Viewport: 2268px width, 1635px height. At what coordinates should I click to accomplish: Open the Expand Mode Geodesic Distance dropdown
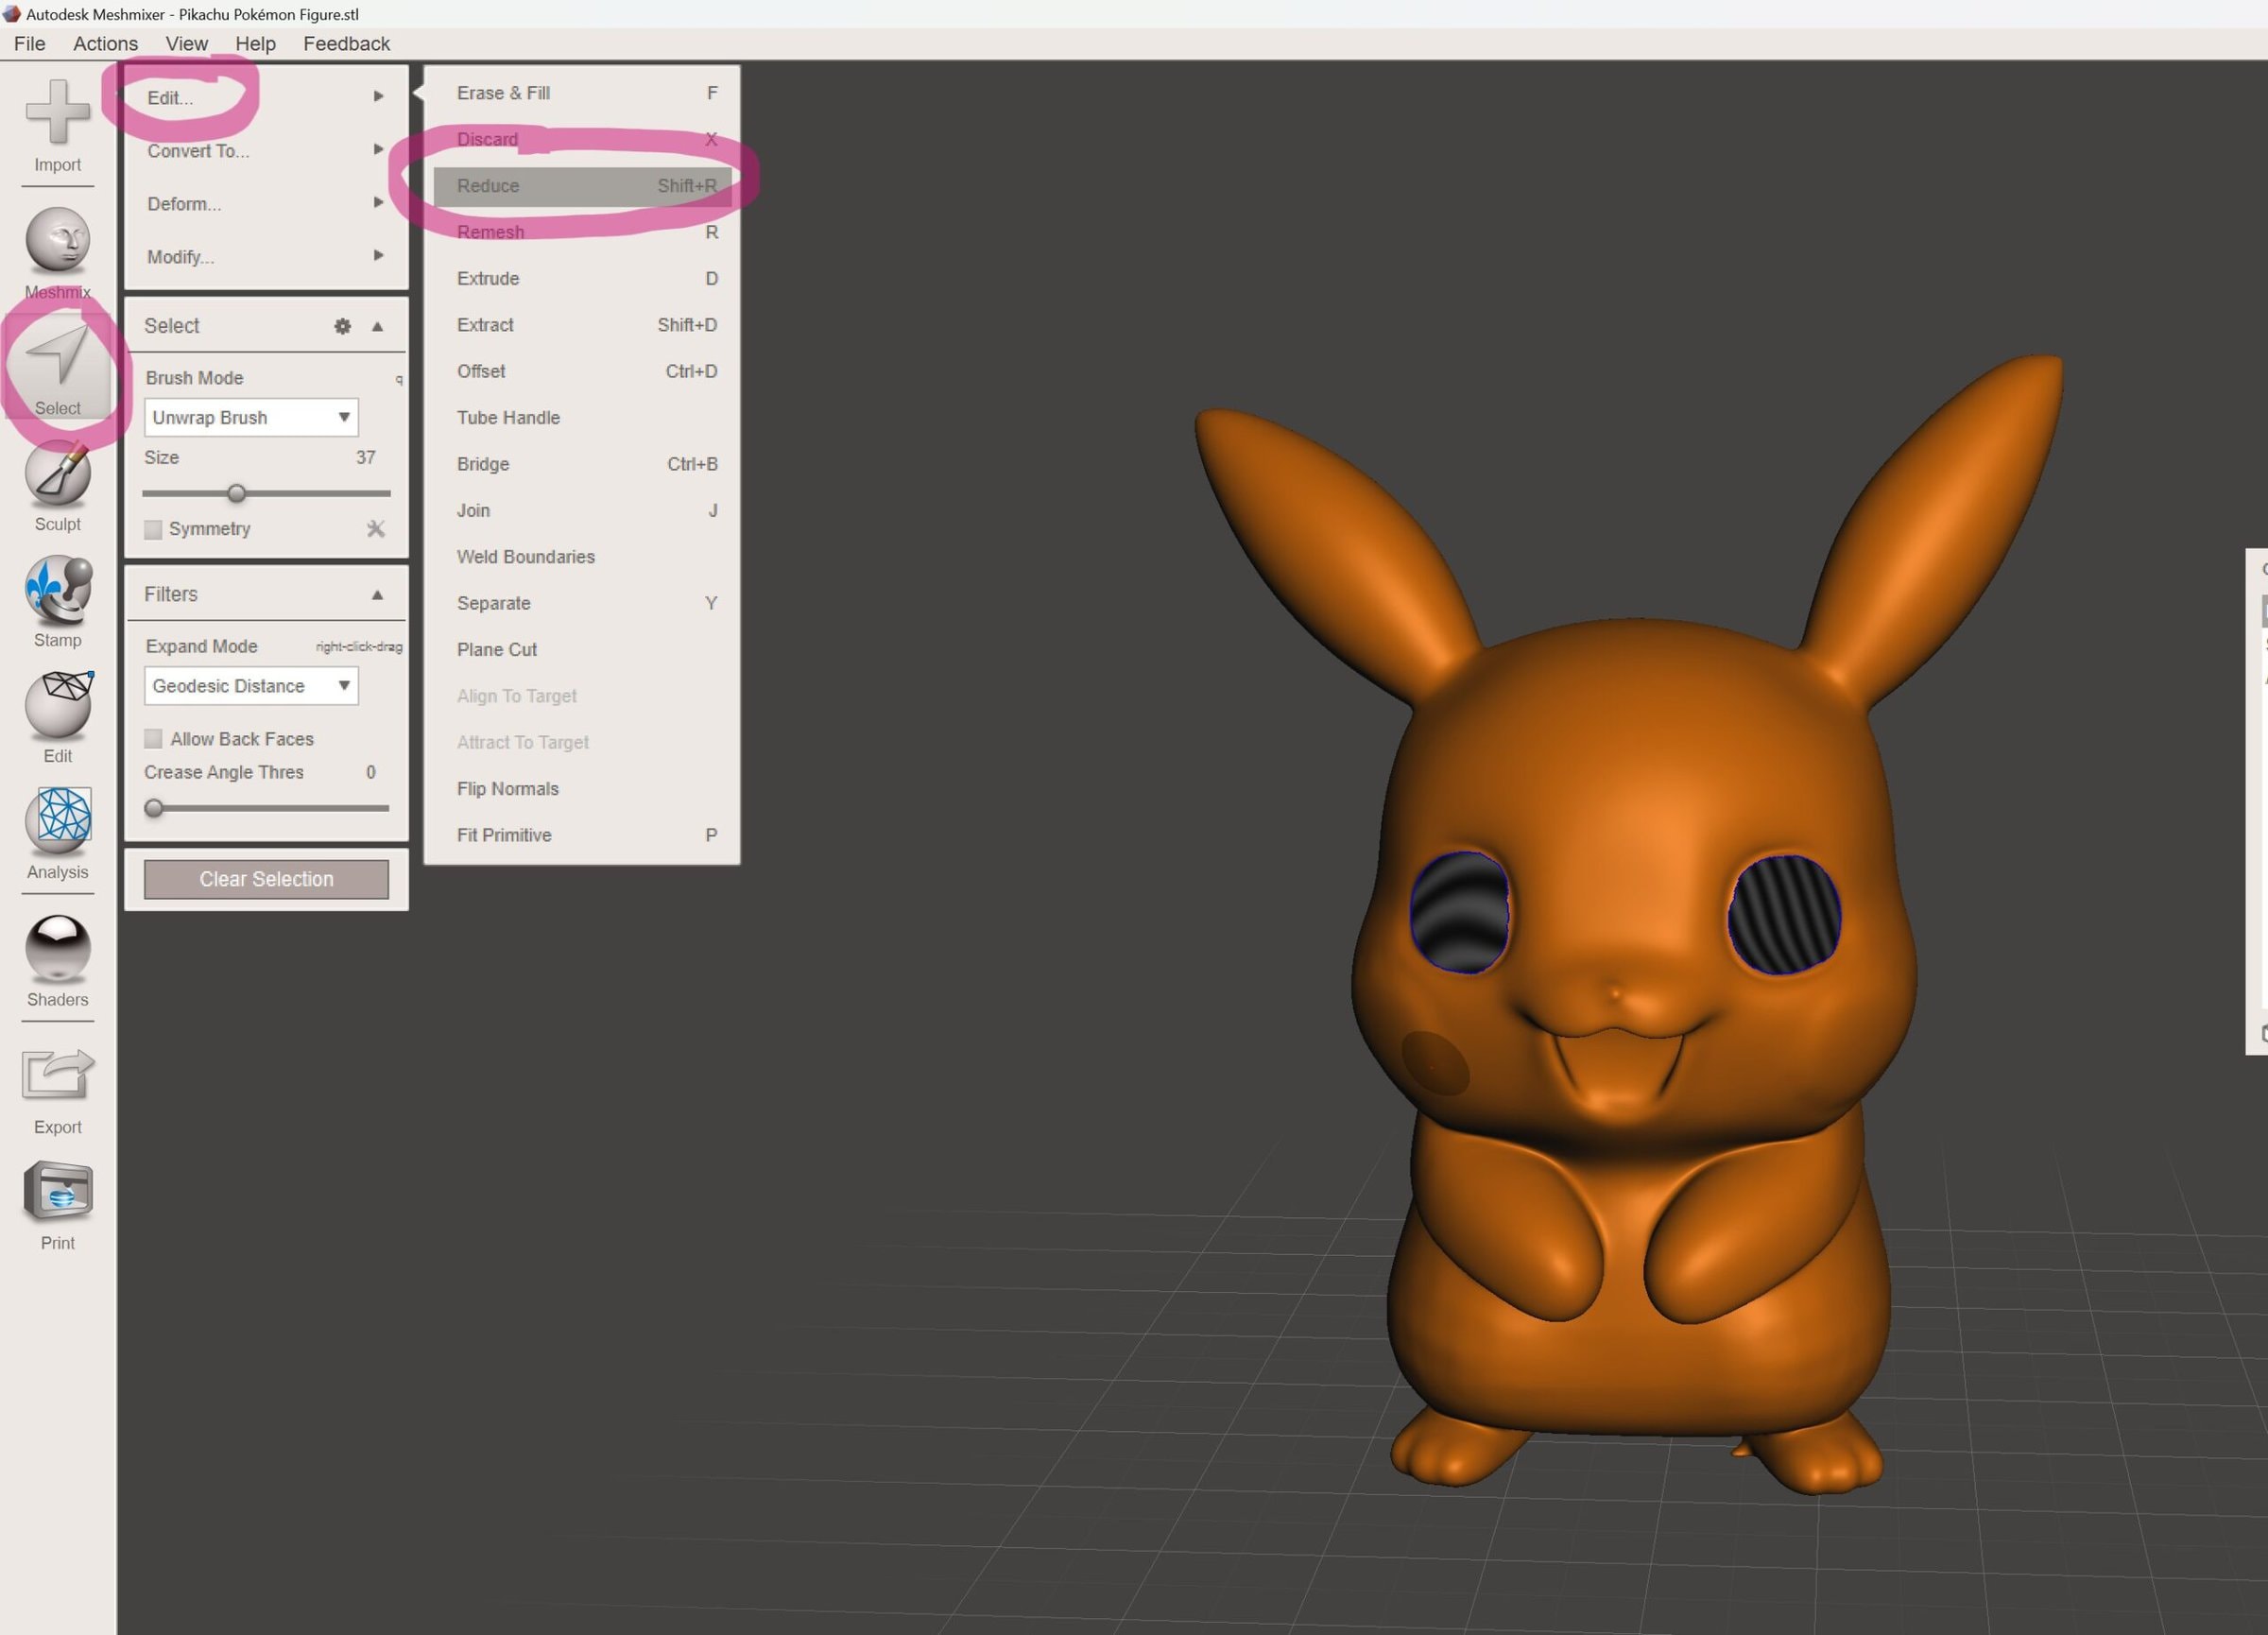click(x=250, y=686)
